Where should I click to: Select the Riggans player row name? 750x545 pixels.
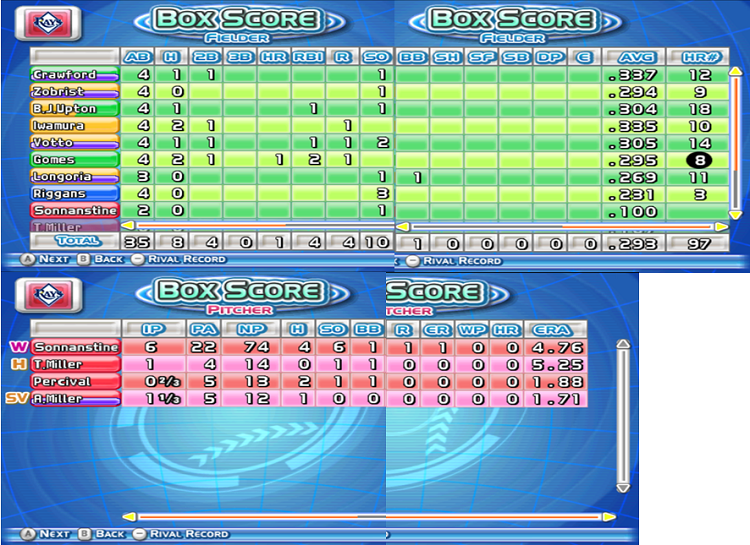tap(75, 193)
